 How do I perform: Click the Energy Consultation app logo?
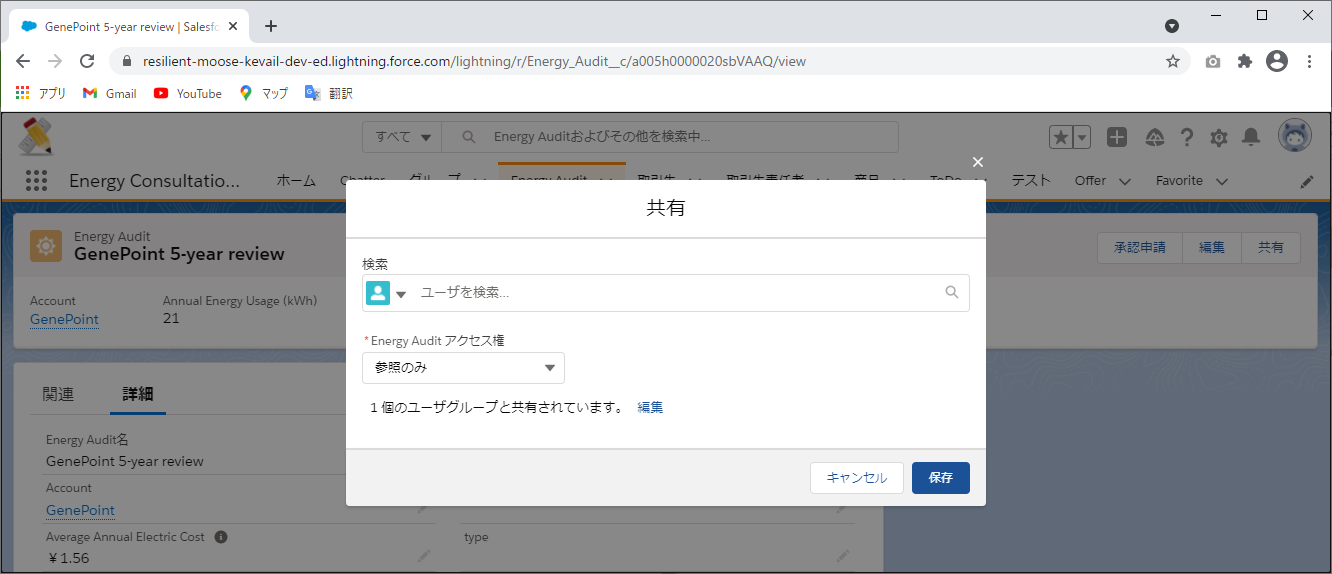(x=36, y=136)
